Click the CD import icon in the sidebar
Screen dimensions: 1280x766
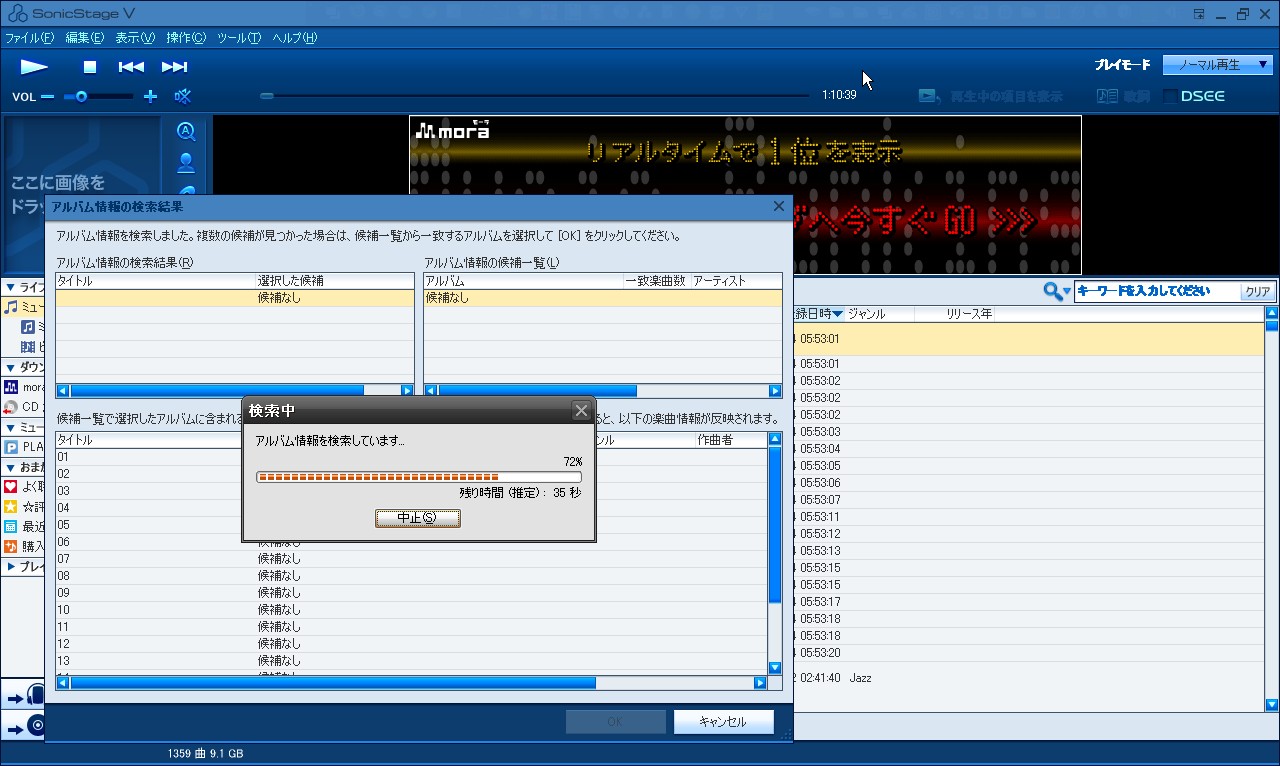[x=11, y=406]
